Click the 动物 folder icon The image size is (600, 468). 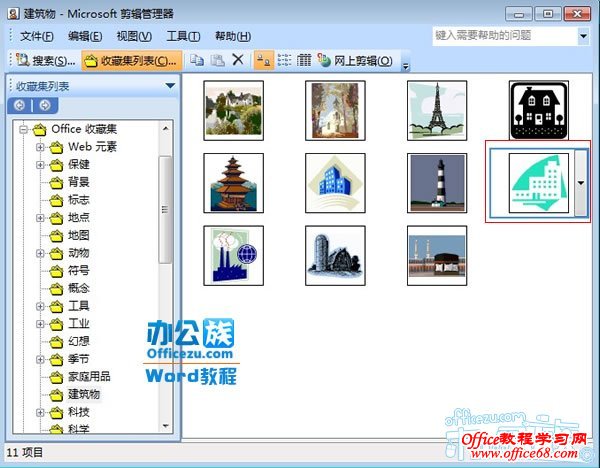click(56, 253)
